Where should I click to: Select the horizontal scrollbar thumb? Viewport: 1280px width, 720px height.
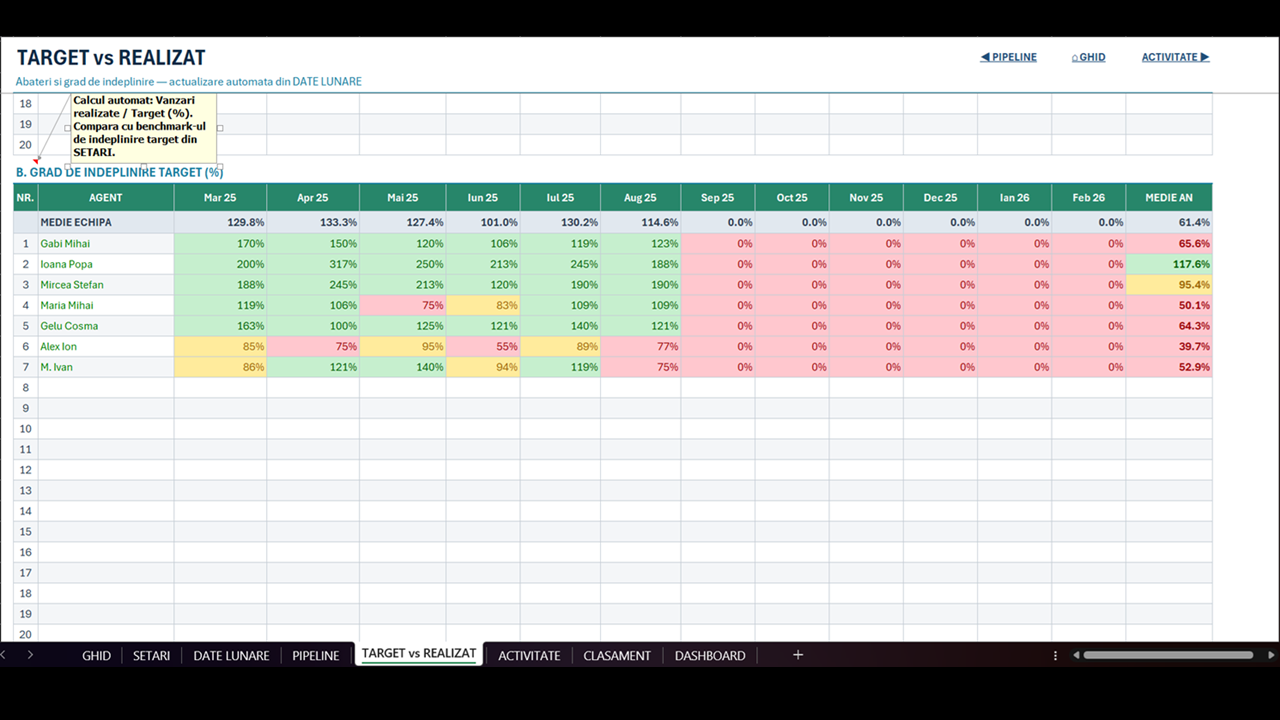coord(1168,655)
